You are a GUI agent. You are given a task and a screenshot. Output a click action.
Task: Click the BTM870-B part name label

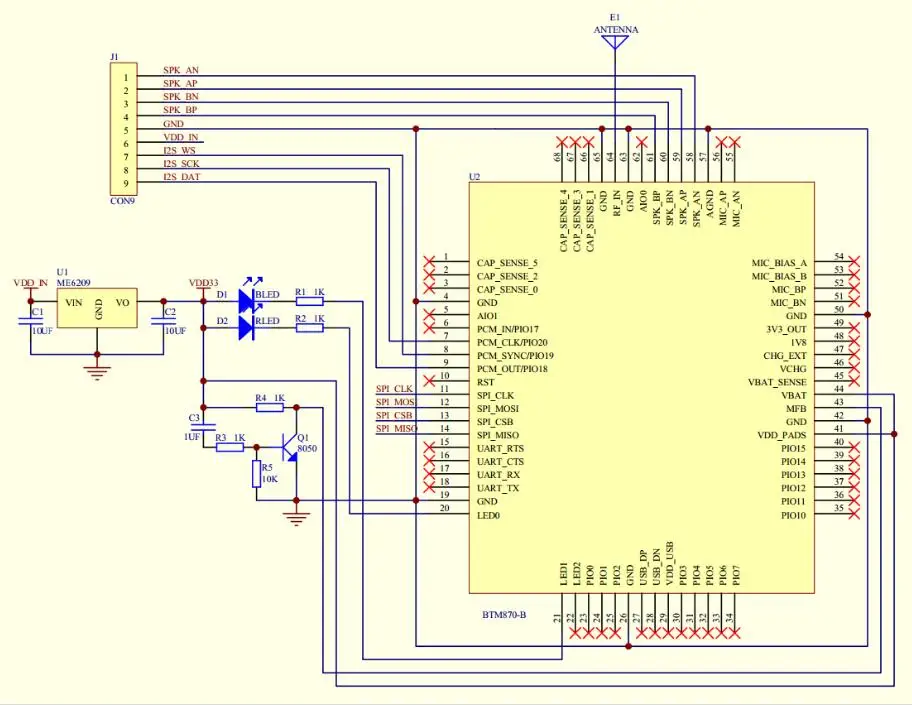click(x=504, y=615)
